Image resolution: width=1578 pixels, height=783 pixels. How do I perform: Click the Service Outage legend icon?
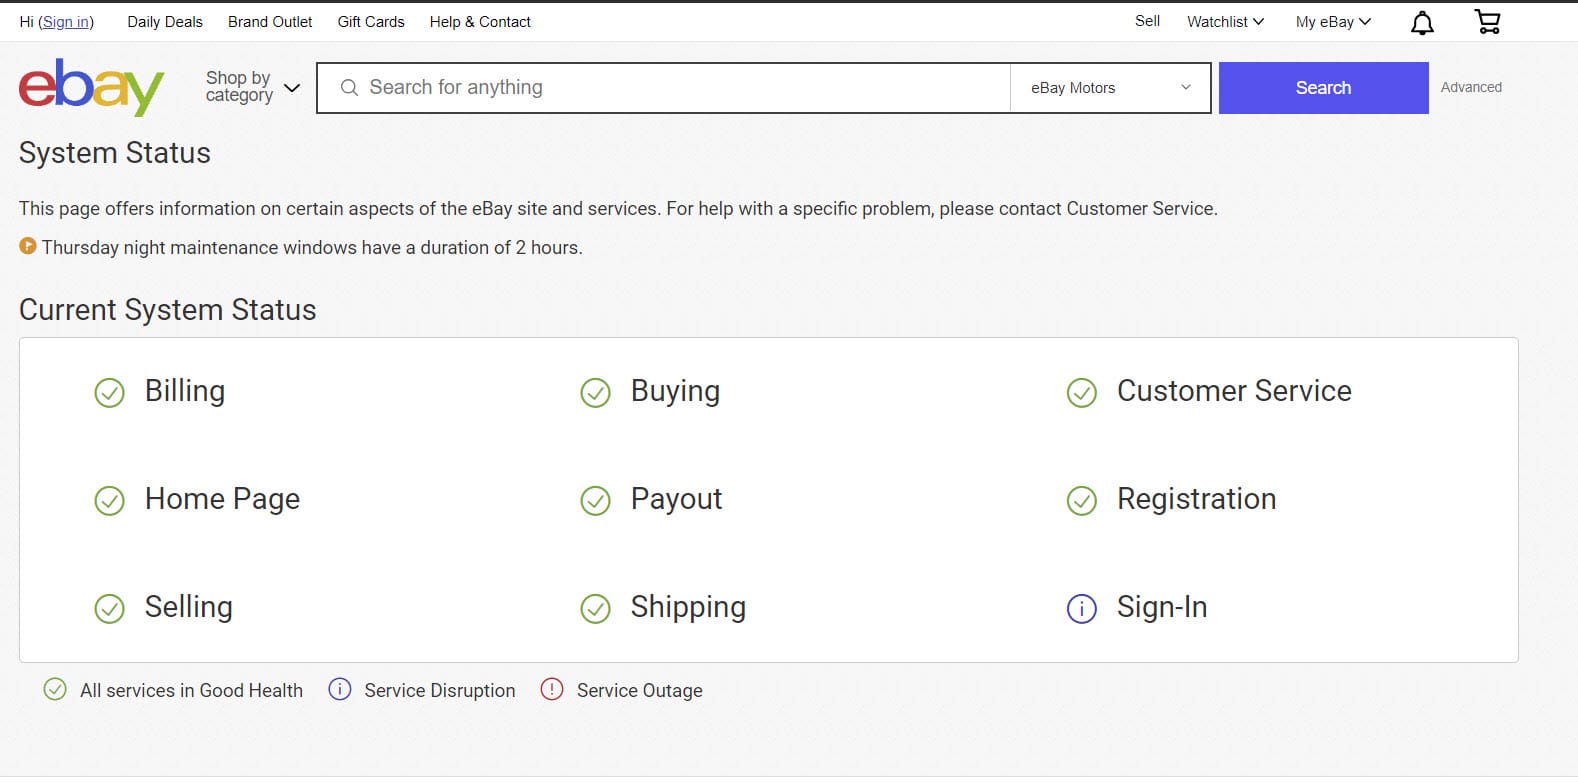point(552,689)
